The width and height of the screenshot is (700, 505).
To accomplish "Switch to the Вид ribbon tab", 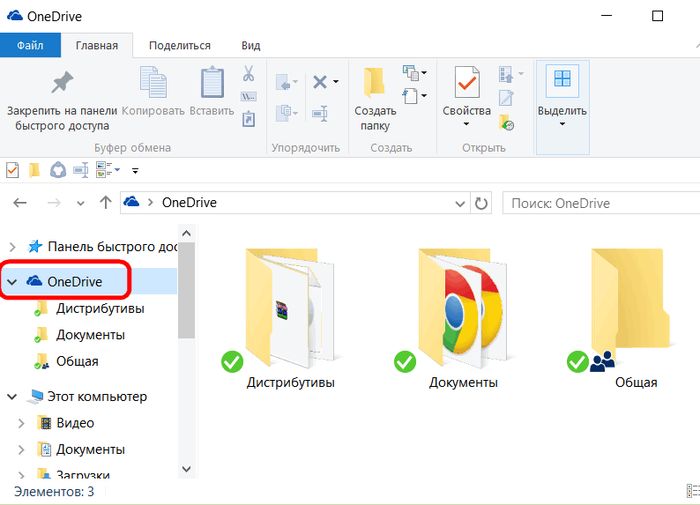I will tap(250, 45).
